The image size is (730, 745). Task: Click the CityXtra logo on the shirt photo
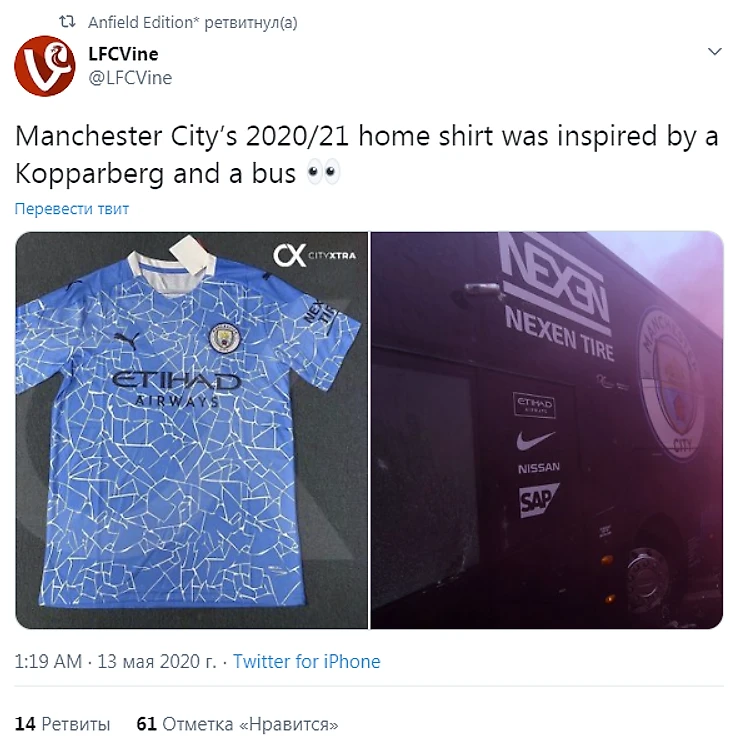click(x=314, y=255)
